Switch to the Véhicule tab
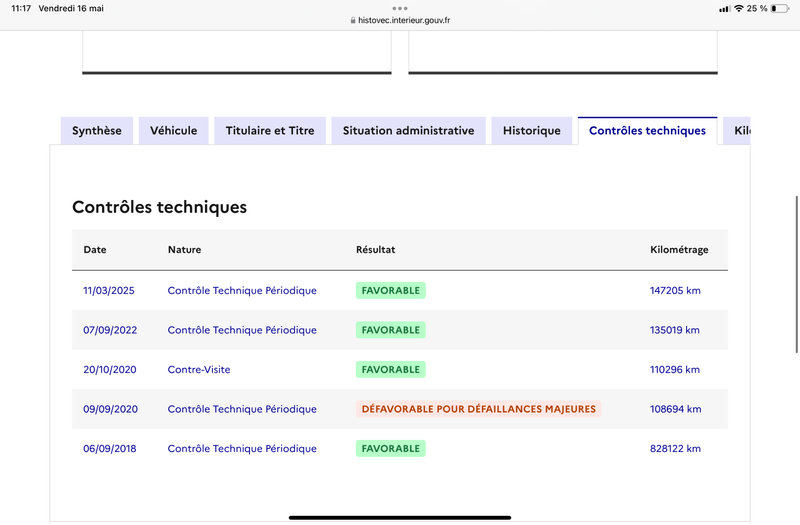This screenshot has width=800, height=525. point(173,131)
